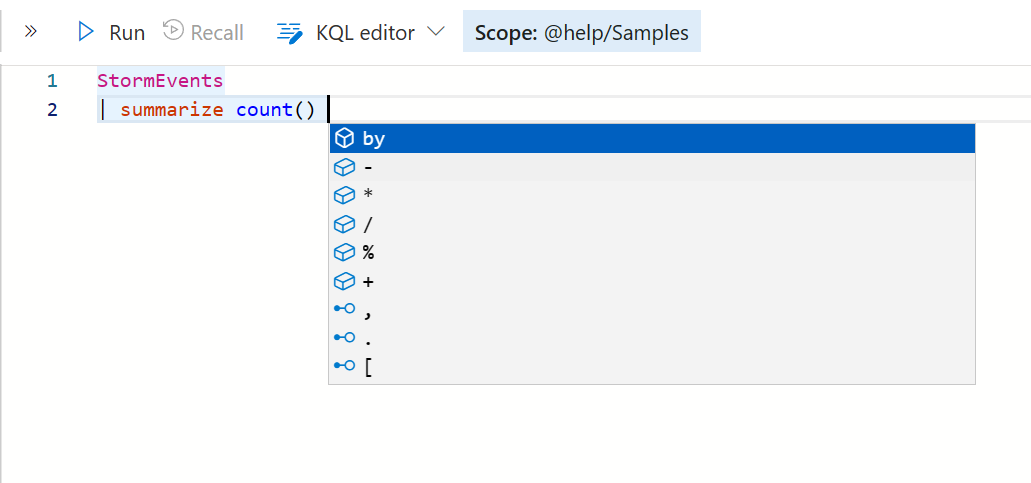Select the minus operator suggestion
Screen dimensions: 1031x483
(652, 168)
